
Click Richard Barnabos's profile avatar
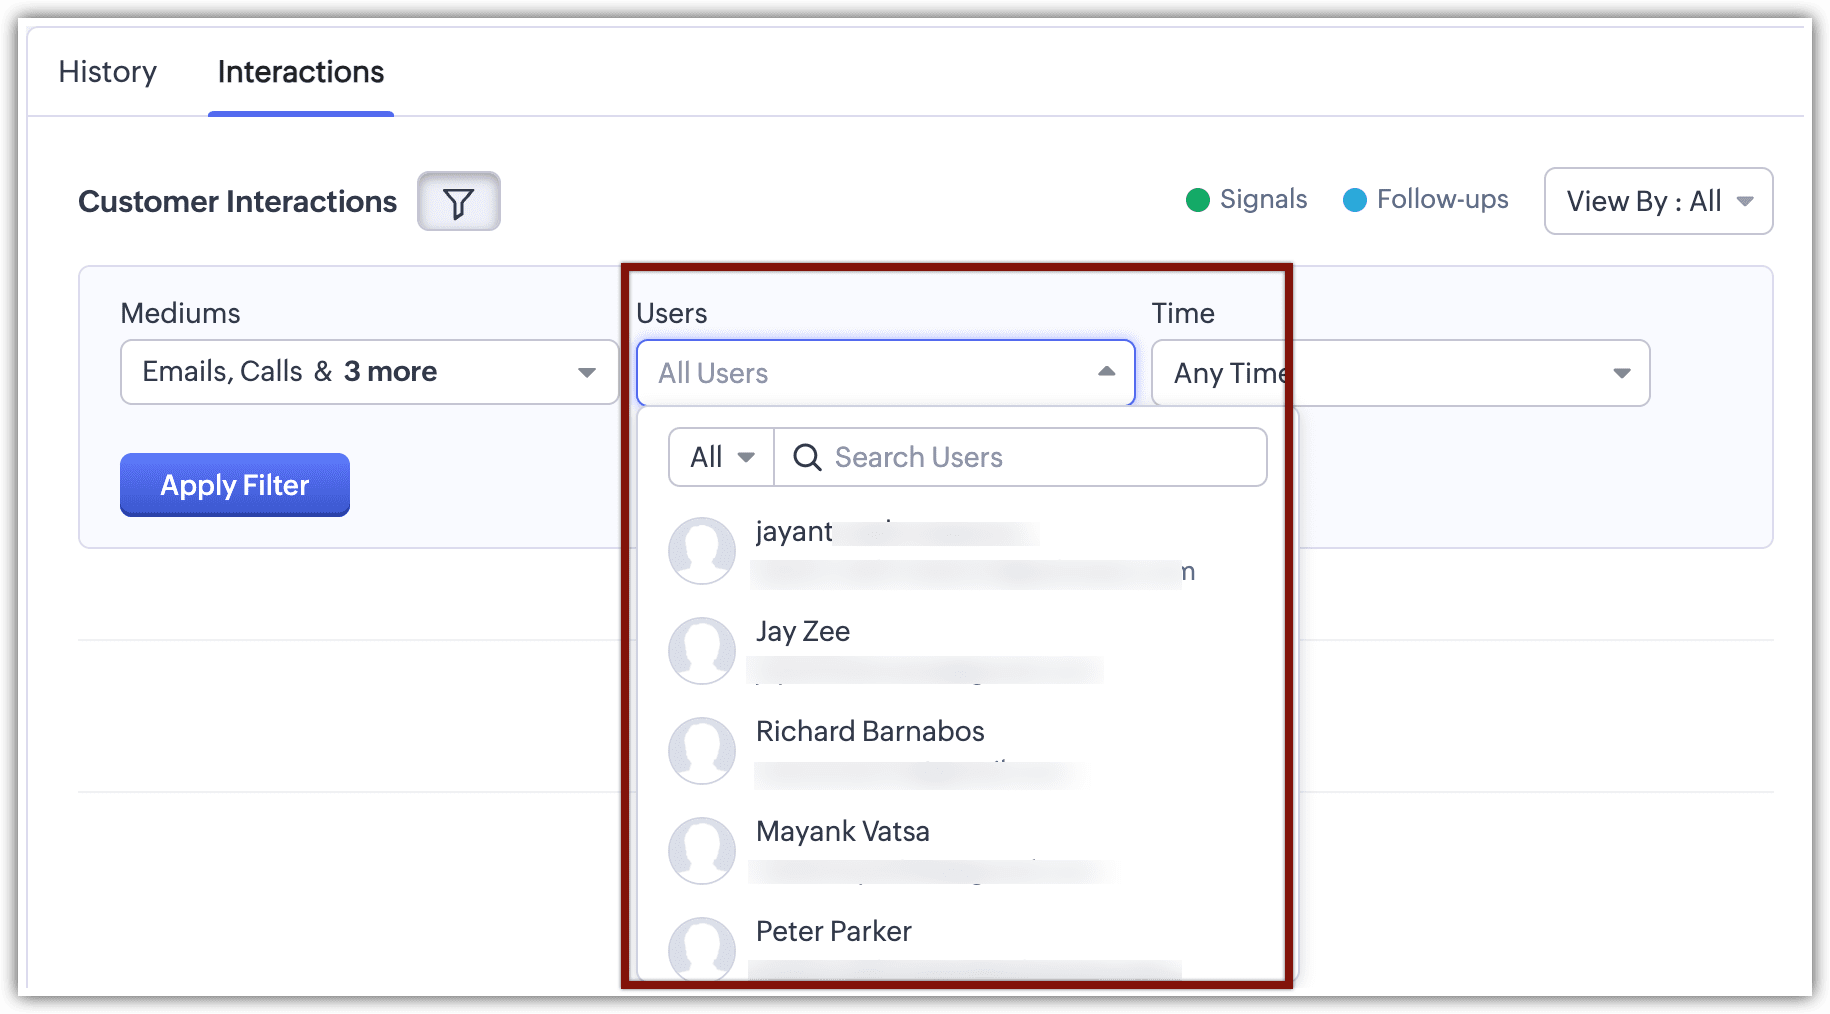[702, 750]
